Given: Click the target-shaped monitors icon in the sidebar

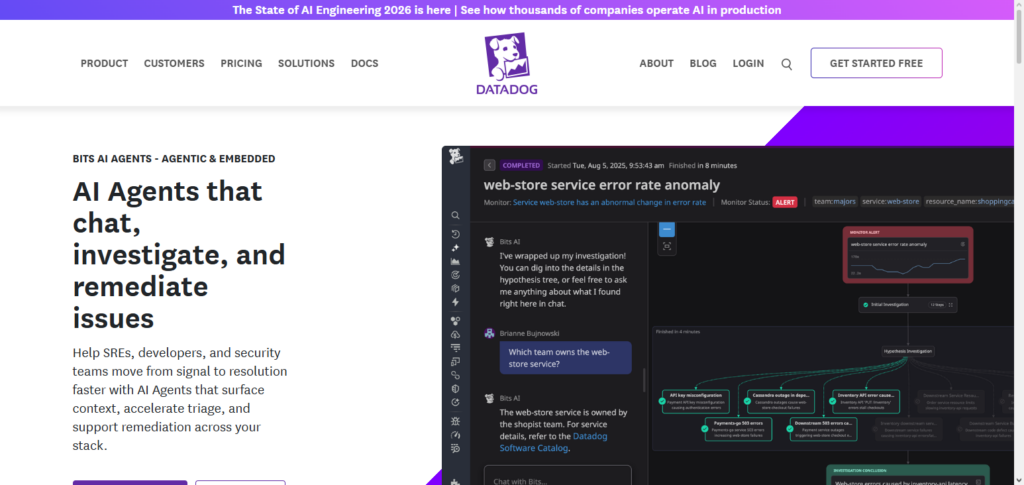Looking at the screenshot, I should coord(456,275).
